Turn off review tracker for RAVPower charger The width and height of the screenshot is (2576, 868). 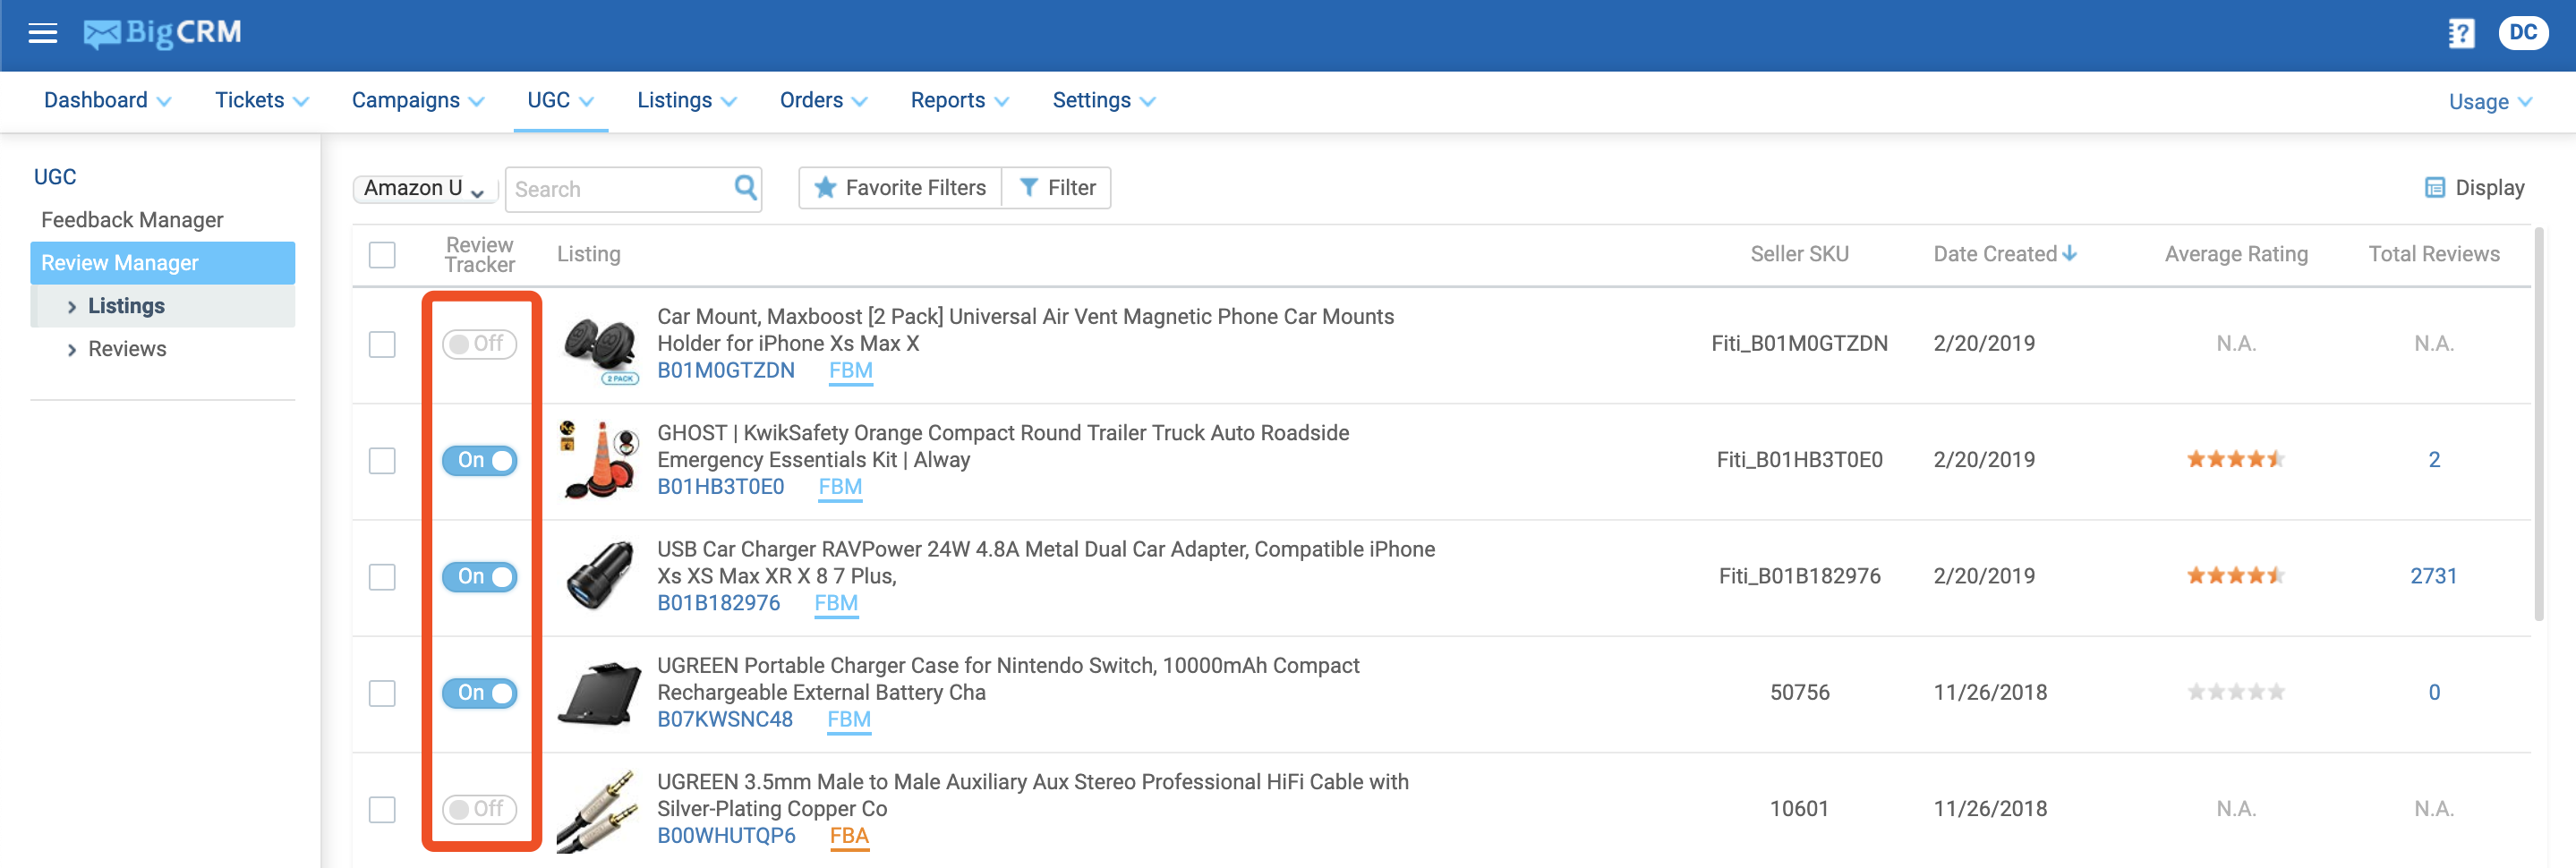click(x=480, y=576)
